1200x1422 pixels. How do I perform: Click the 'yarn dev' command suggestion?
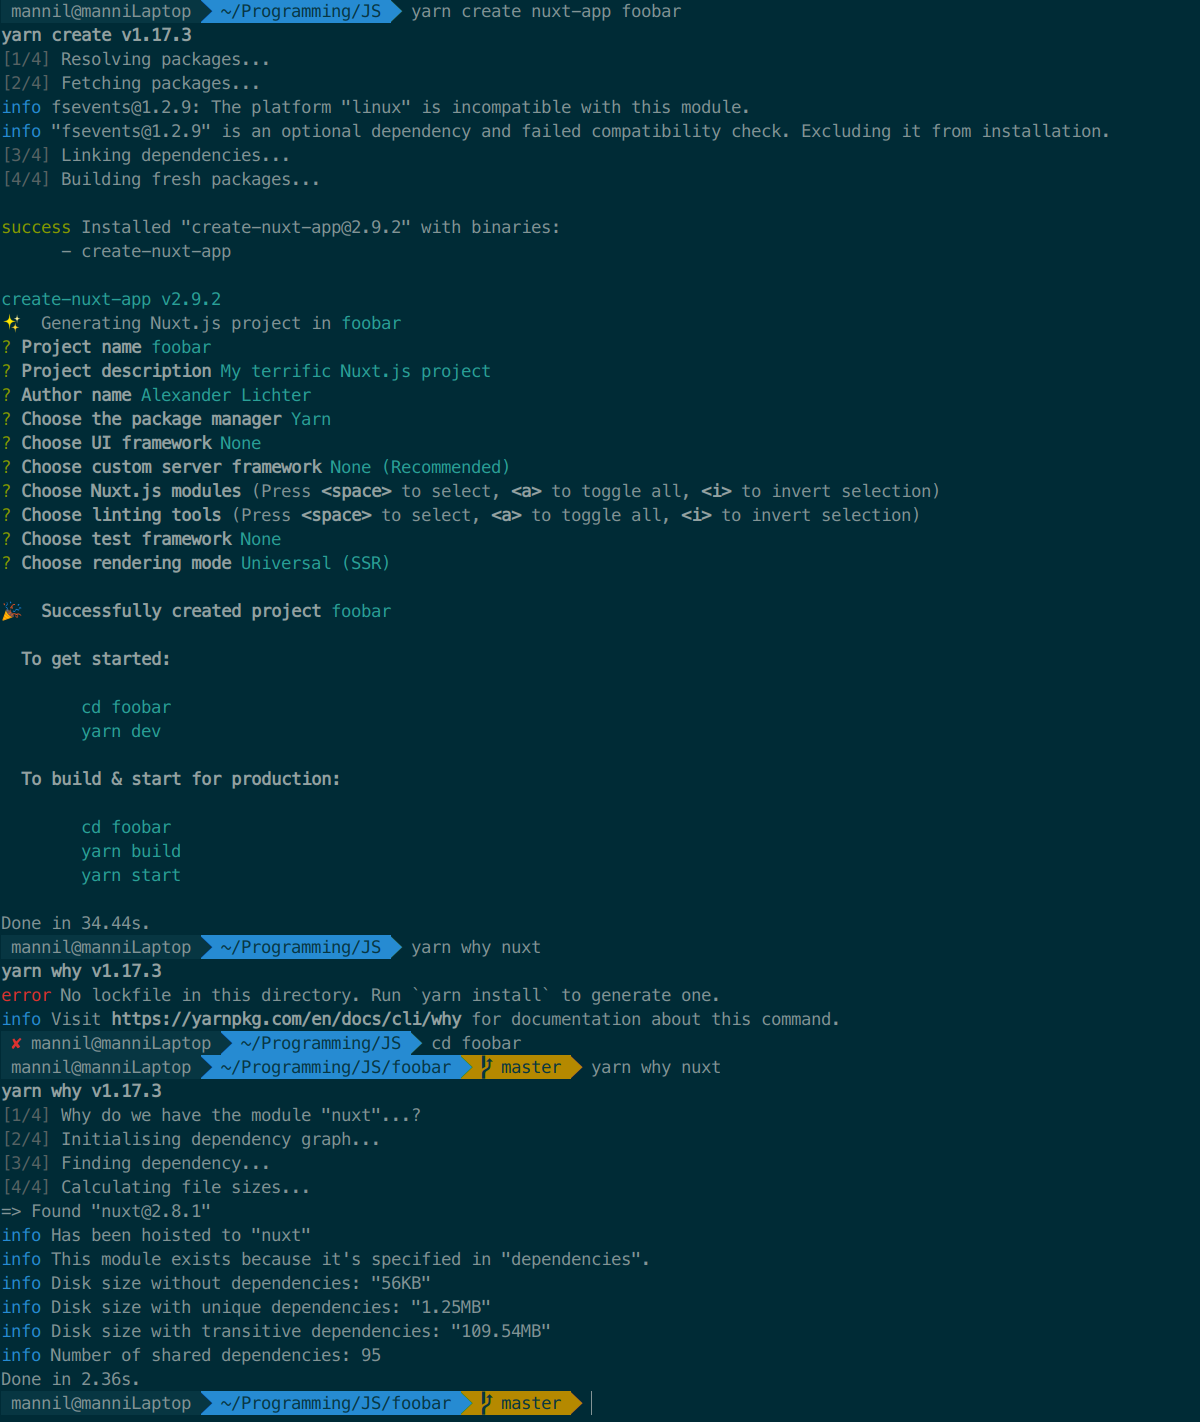pyautogui.click(x=121, y=731)
